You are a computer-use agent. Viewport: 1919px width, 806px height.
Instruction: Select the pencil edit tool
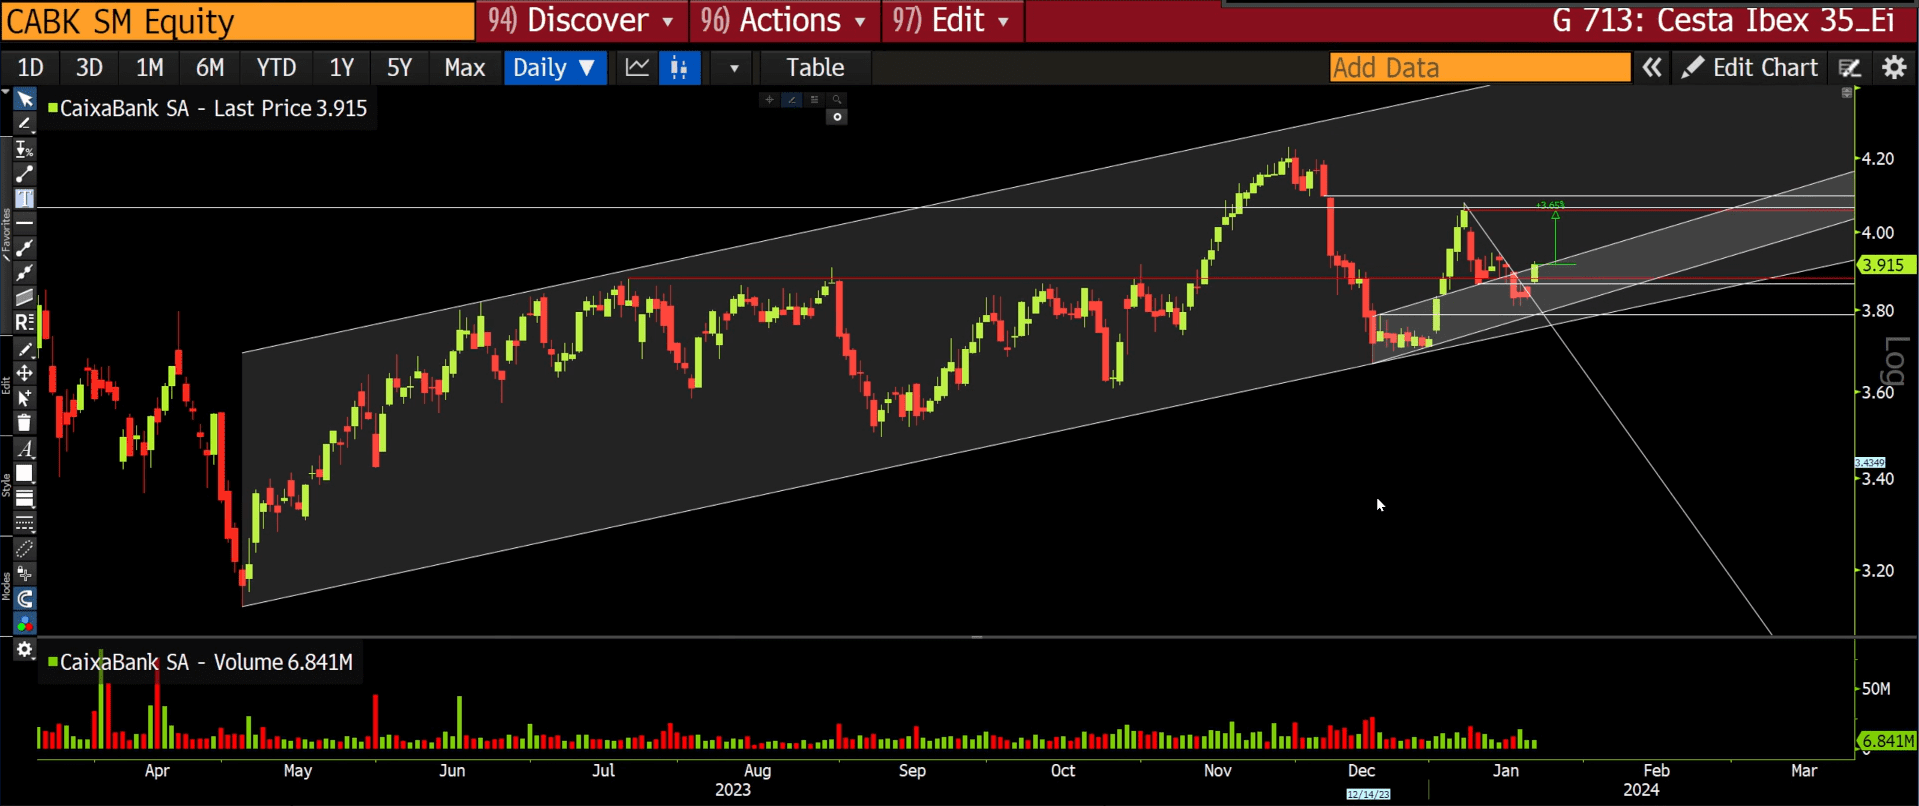(25, 349)
